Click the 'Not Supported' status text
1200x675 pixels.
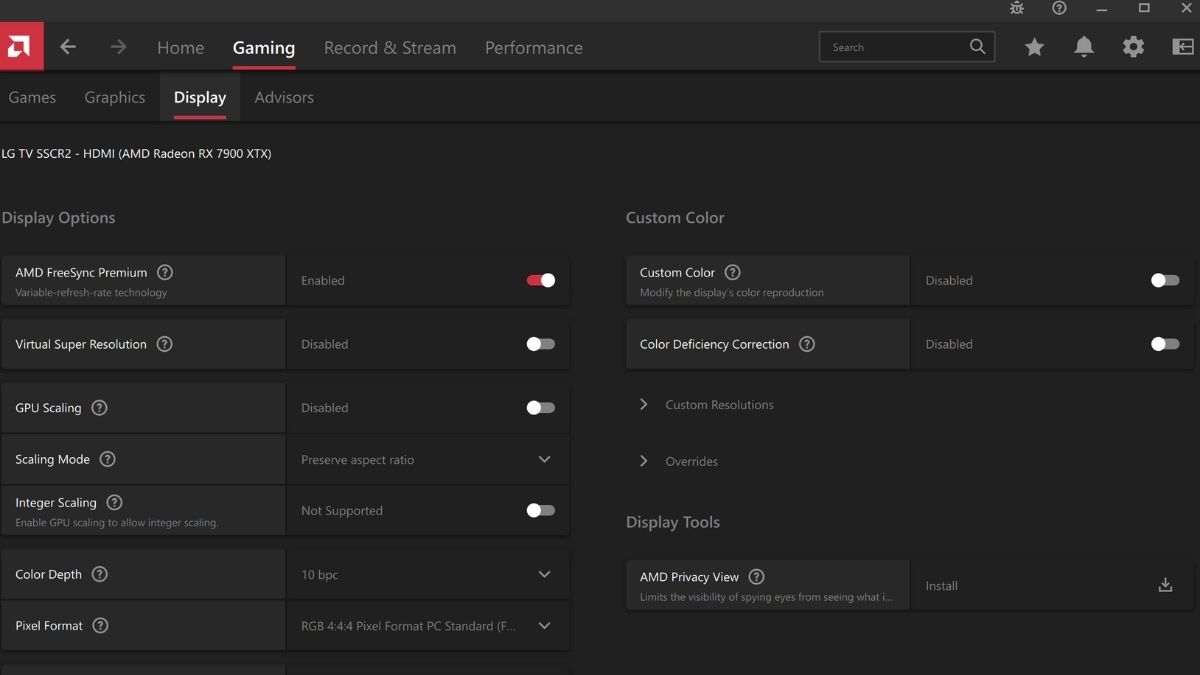tap(342, 511)
